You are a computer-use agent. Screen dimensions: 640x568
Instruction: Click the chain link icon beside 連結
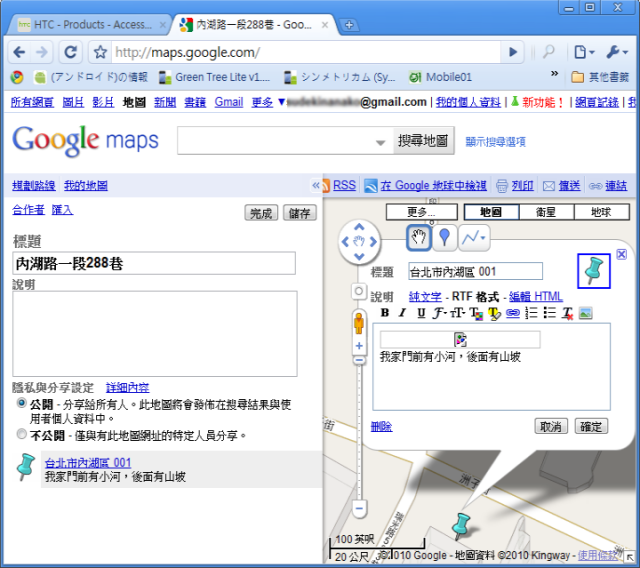[596, 186]
